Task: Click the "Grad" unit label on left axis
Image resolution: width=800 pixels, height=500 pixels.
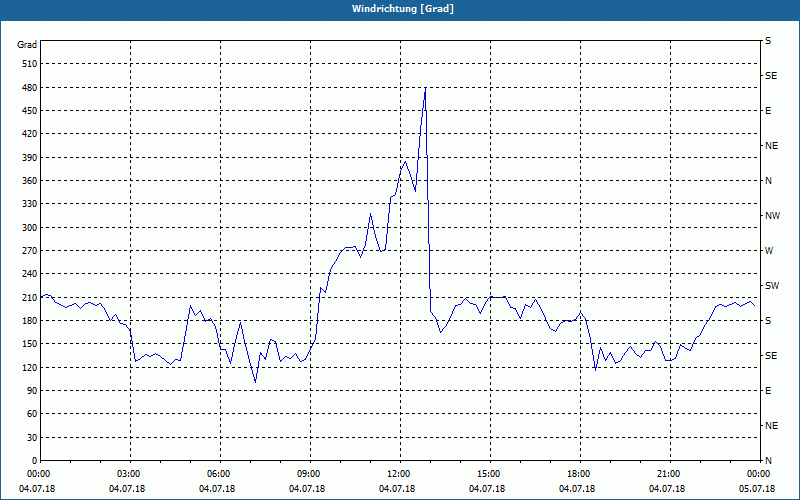Action: [27, 45]
